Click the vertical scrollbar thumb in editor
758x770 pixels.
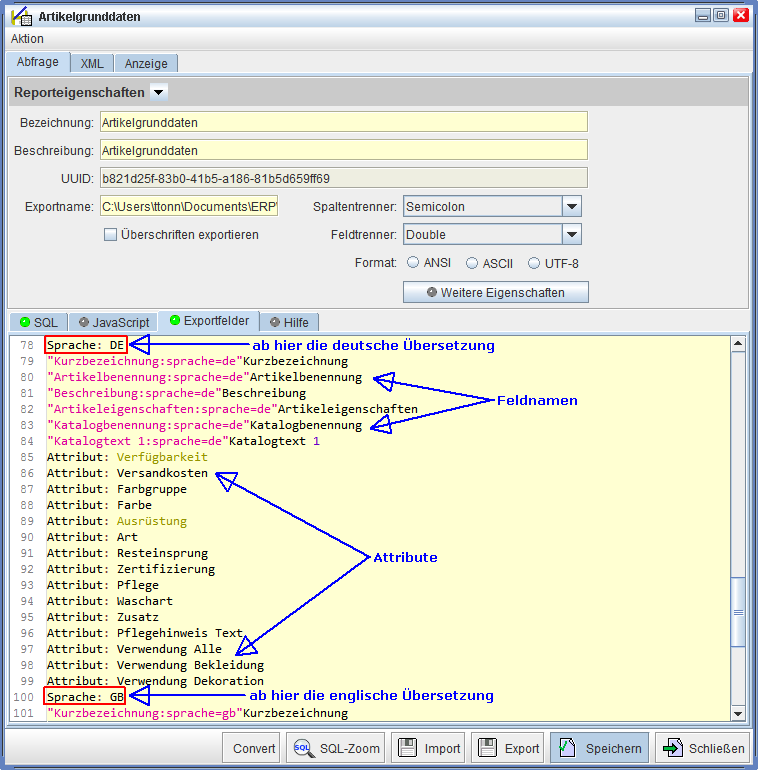coord(738,613)
